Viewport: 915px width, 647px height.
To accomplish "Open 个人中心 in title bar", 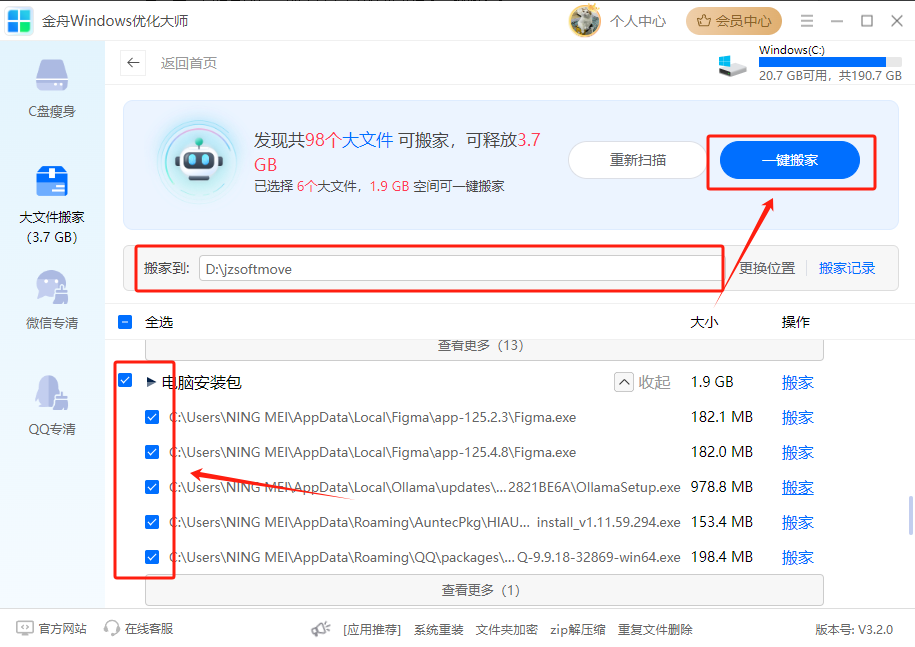I will coord(638,21).
